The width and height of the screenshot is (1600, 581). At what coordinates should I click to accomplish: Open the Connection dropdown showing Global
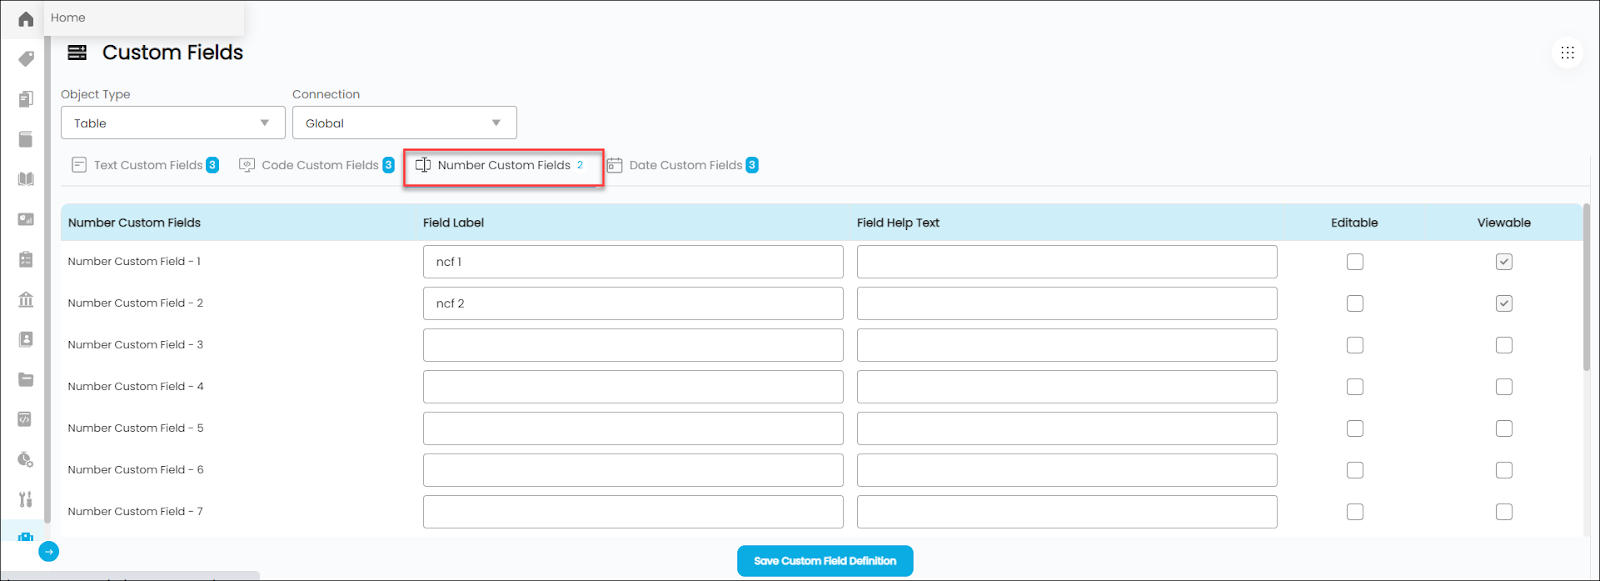click(404, 123)
